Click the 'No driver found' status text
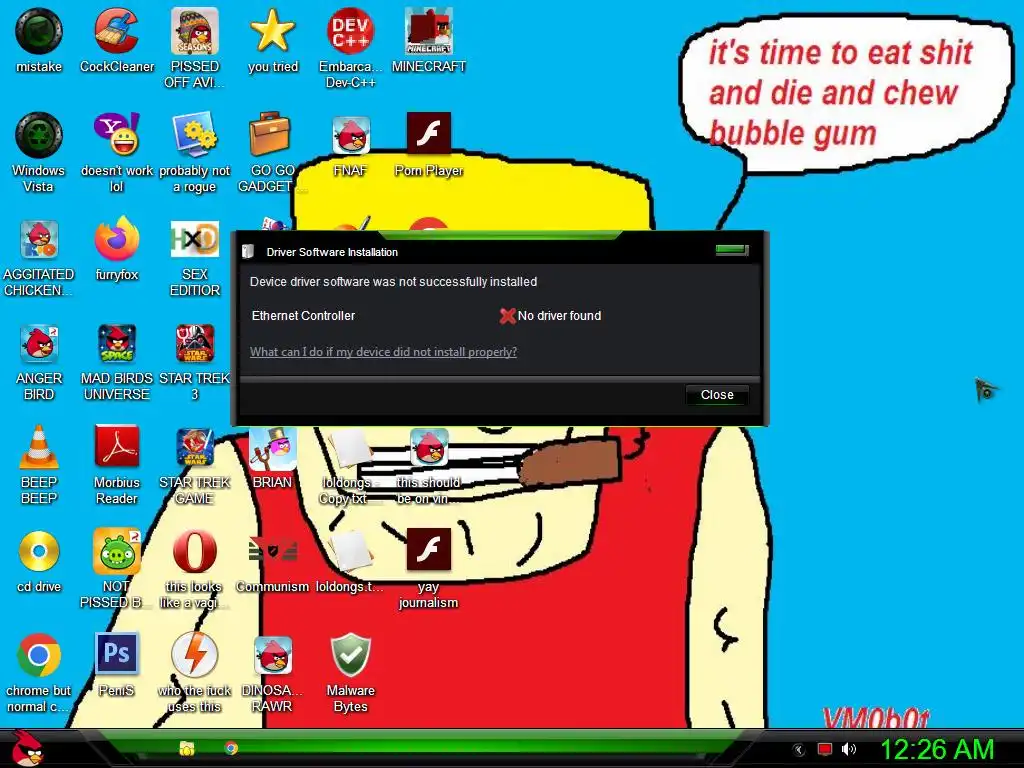This screenshot has width=1024, height=768. [x=559, y=315]
